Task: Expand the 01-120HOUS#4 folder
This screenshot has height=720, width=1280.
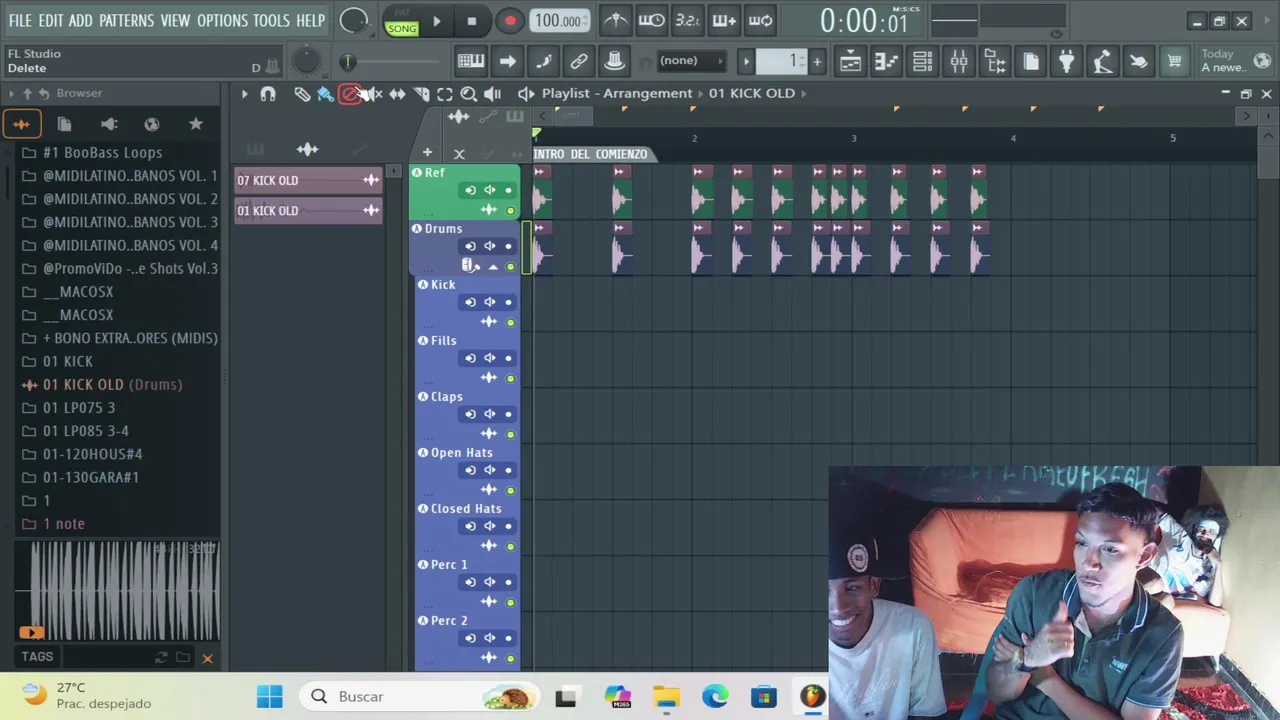Action: tap(92, 454)
